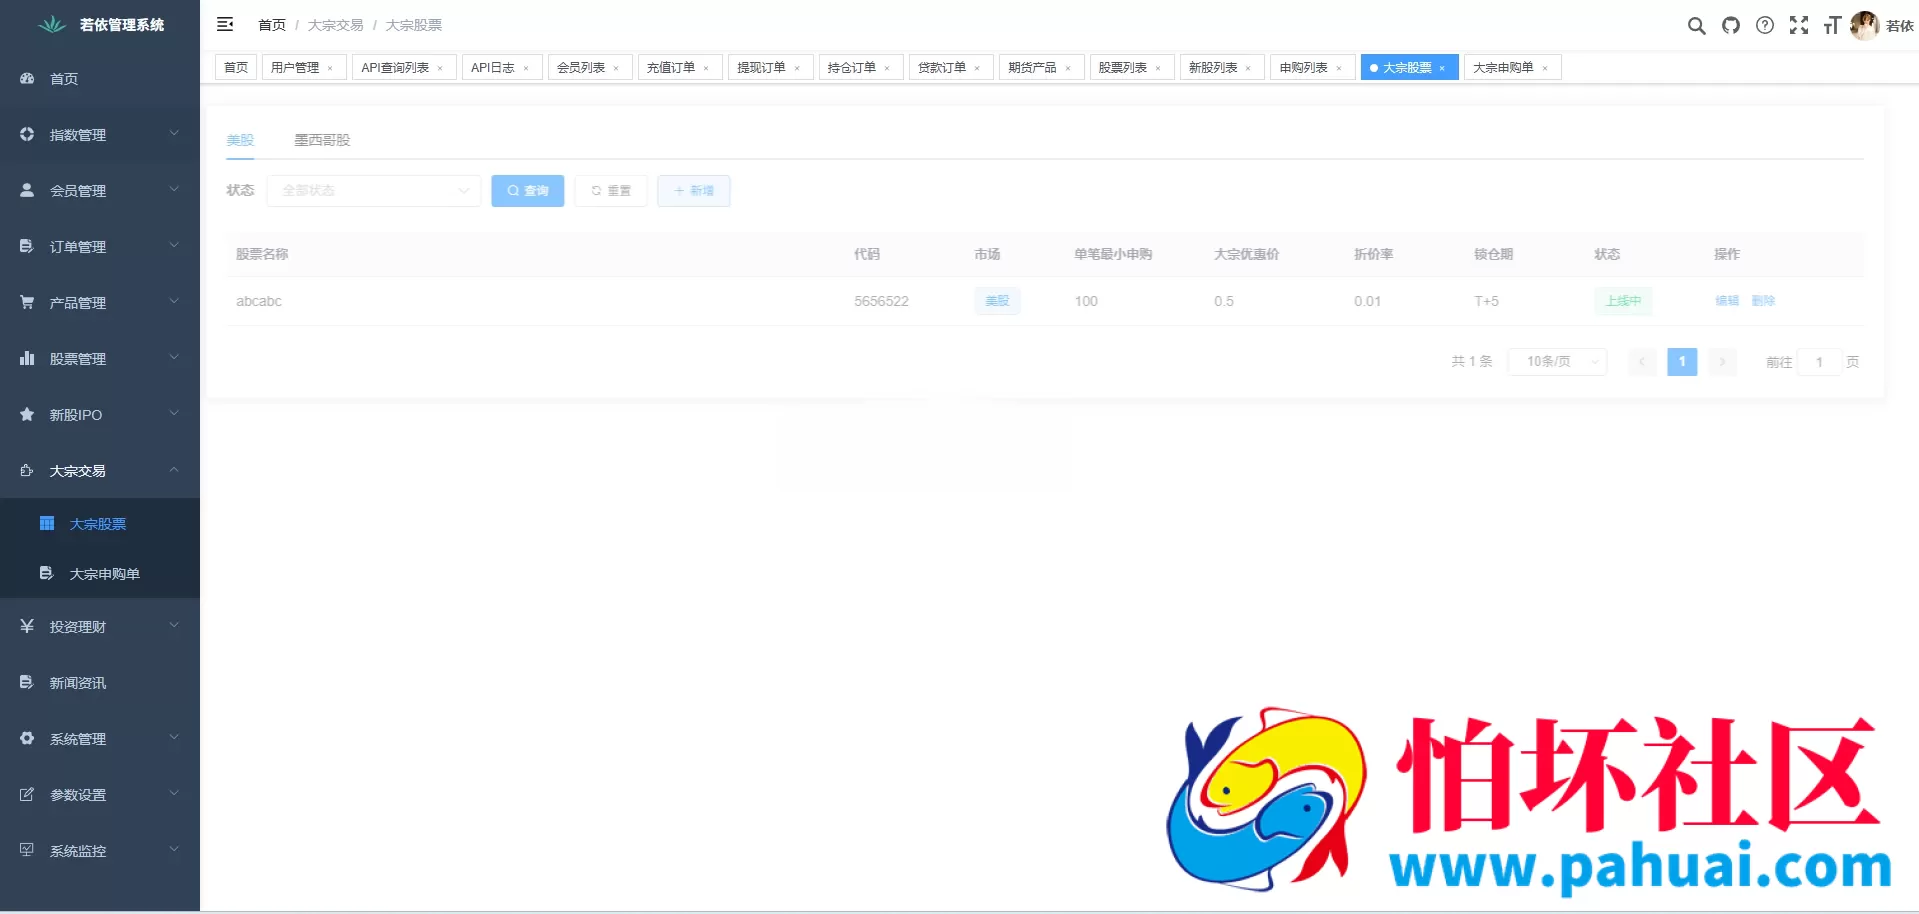Expand 指数管理 menu chevron
Viewport: 1919px width, 914px height.
[x=174, y=133]
